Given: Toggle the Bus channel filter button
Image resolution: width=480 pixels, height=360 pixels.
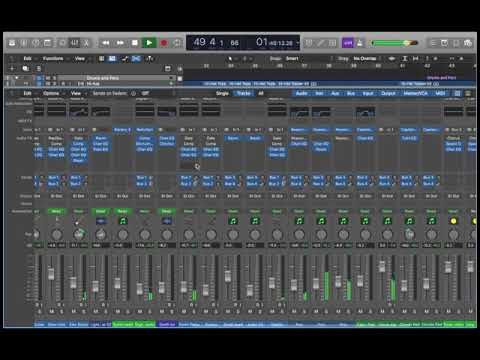Looking at the screenshot, I should 351,93.
